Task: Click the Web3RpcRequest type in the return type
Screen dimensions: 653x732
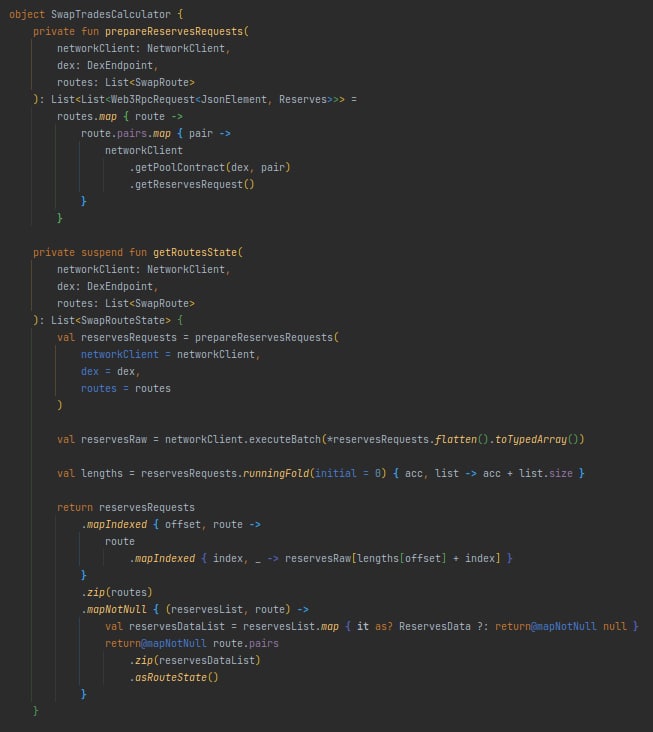Action: (152, 99)
